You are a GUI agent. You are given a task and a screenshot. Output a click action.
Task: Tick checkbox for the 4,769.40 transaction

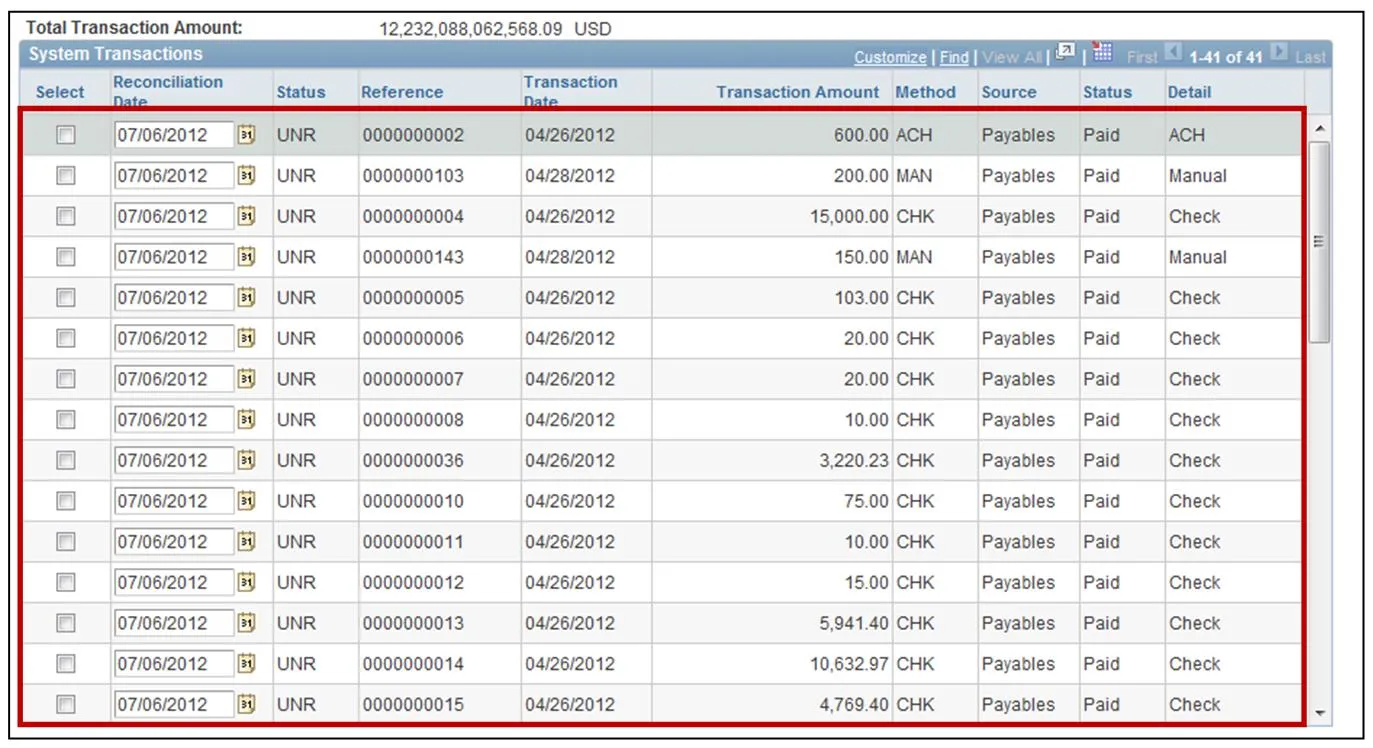[x=66, y=704]
